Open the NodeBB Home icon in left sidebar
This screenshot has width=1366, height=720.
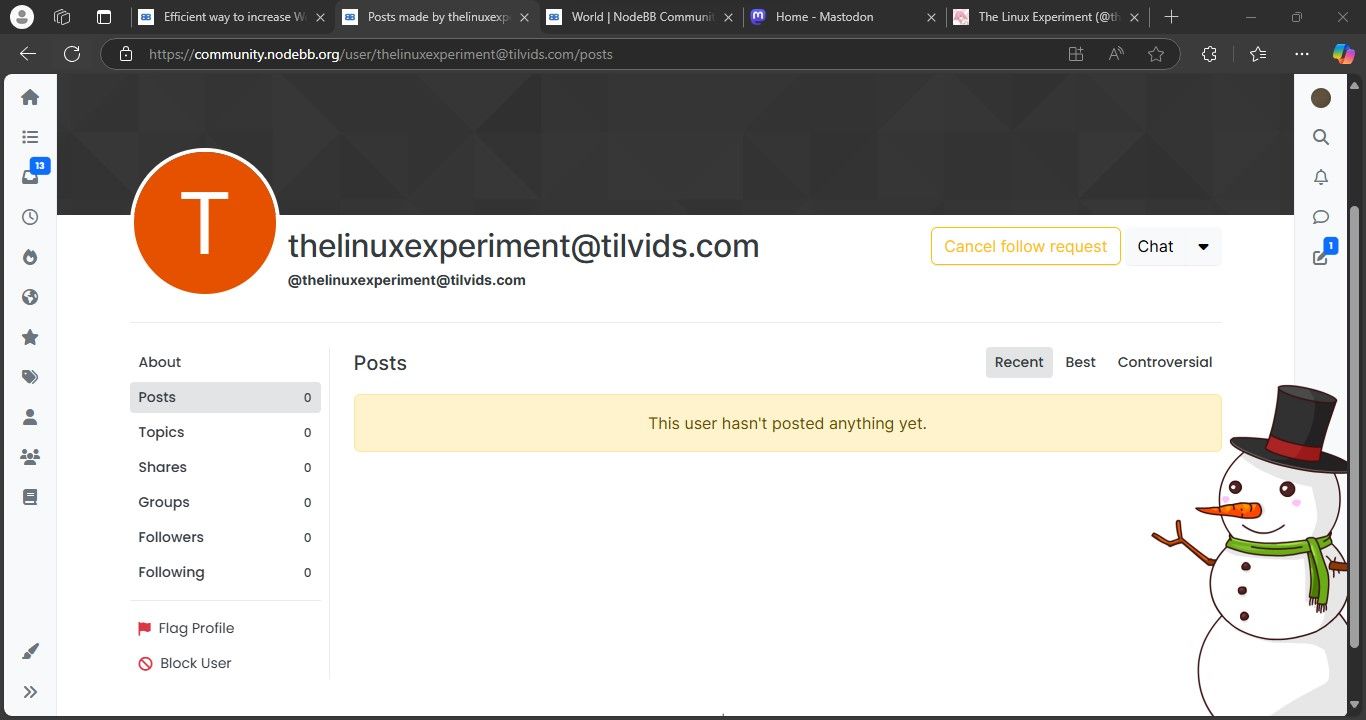[x=30, y=97]
